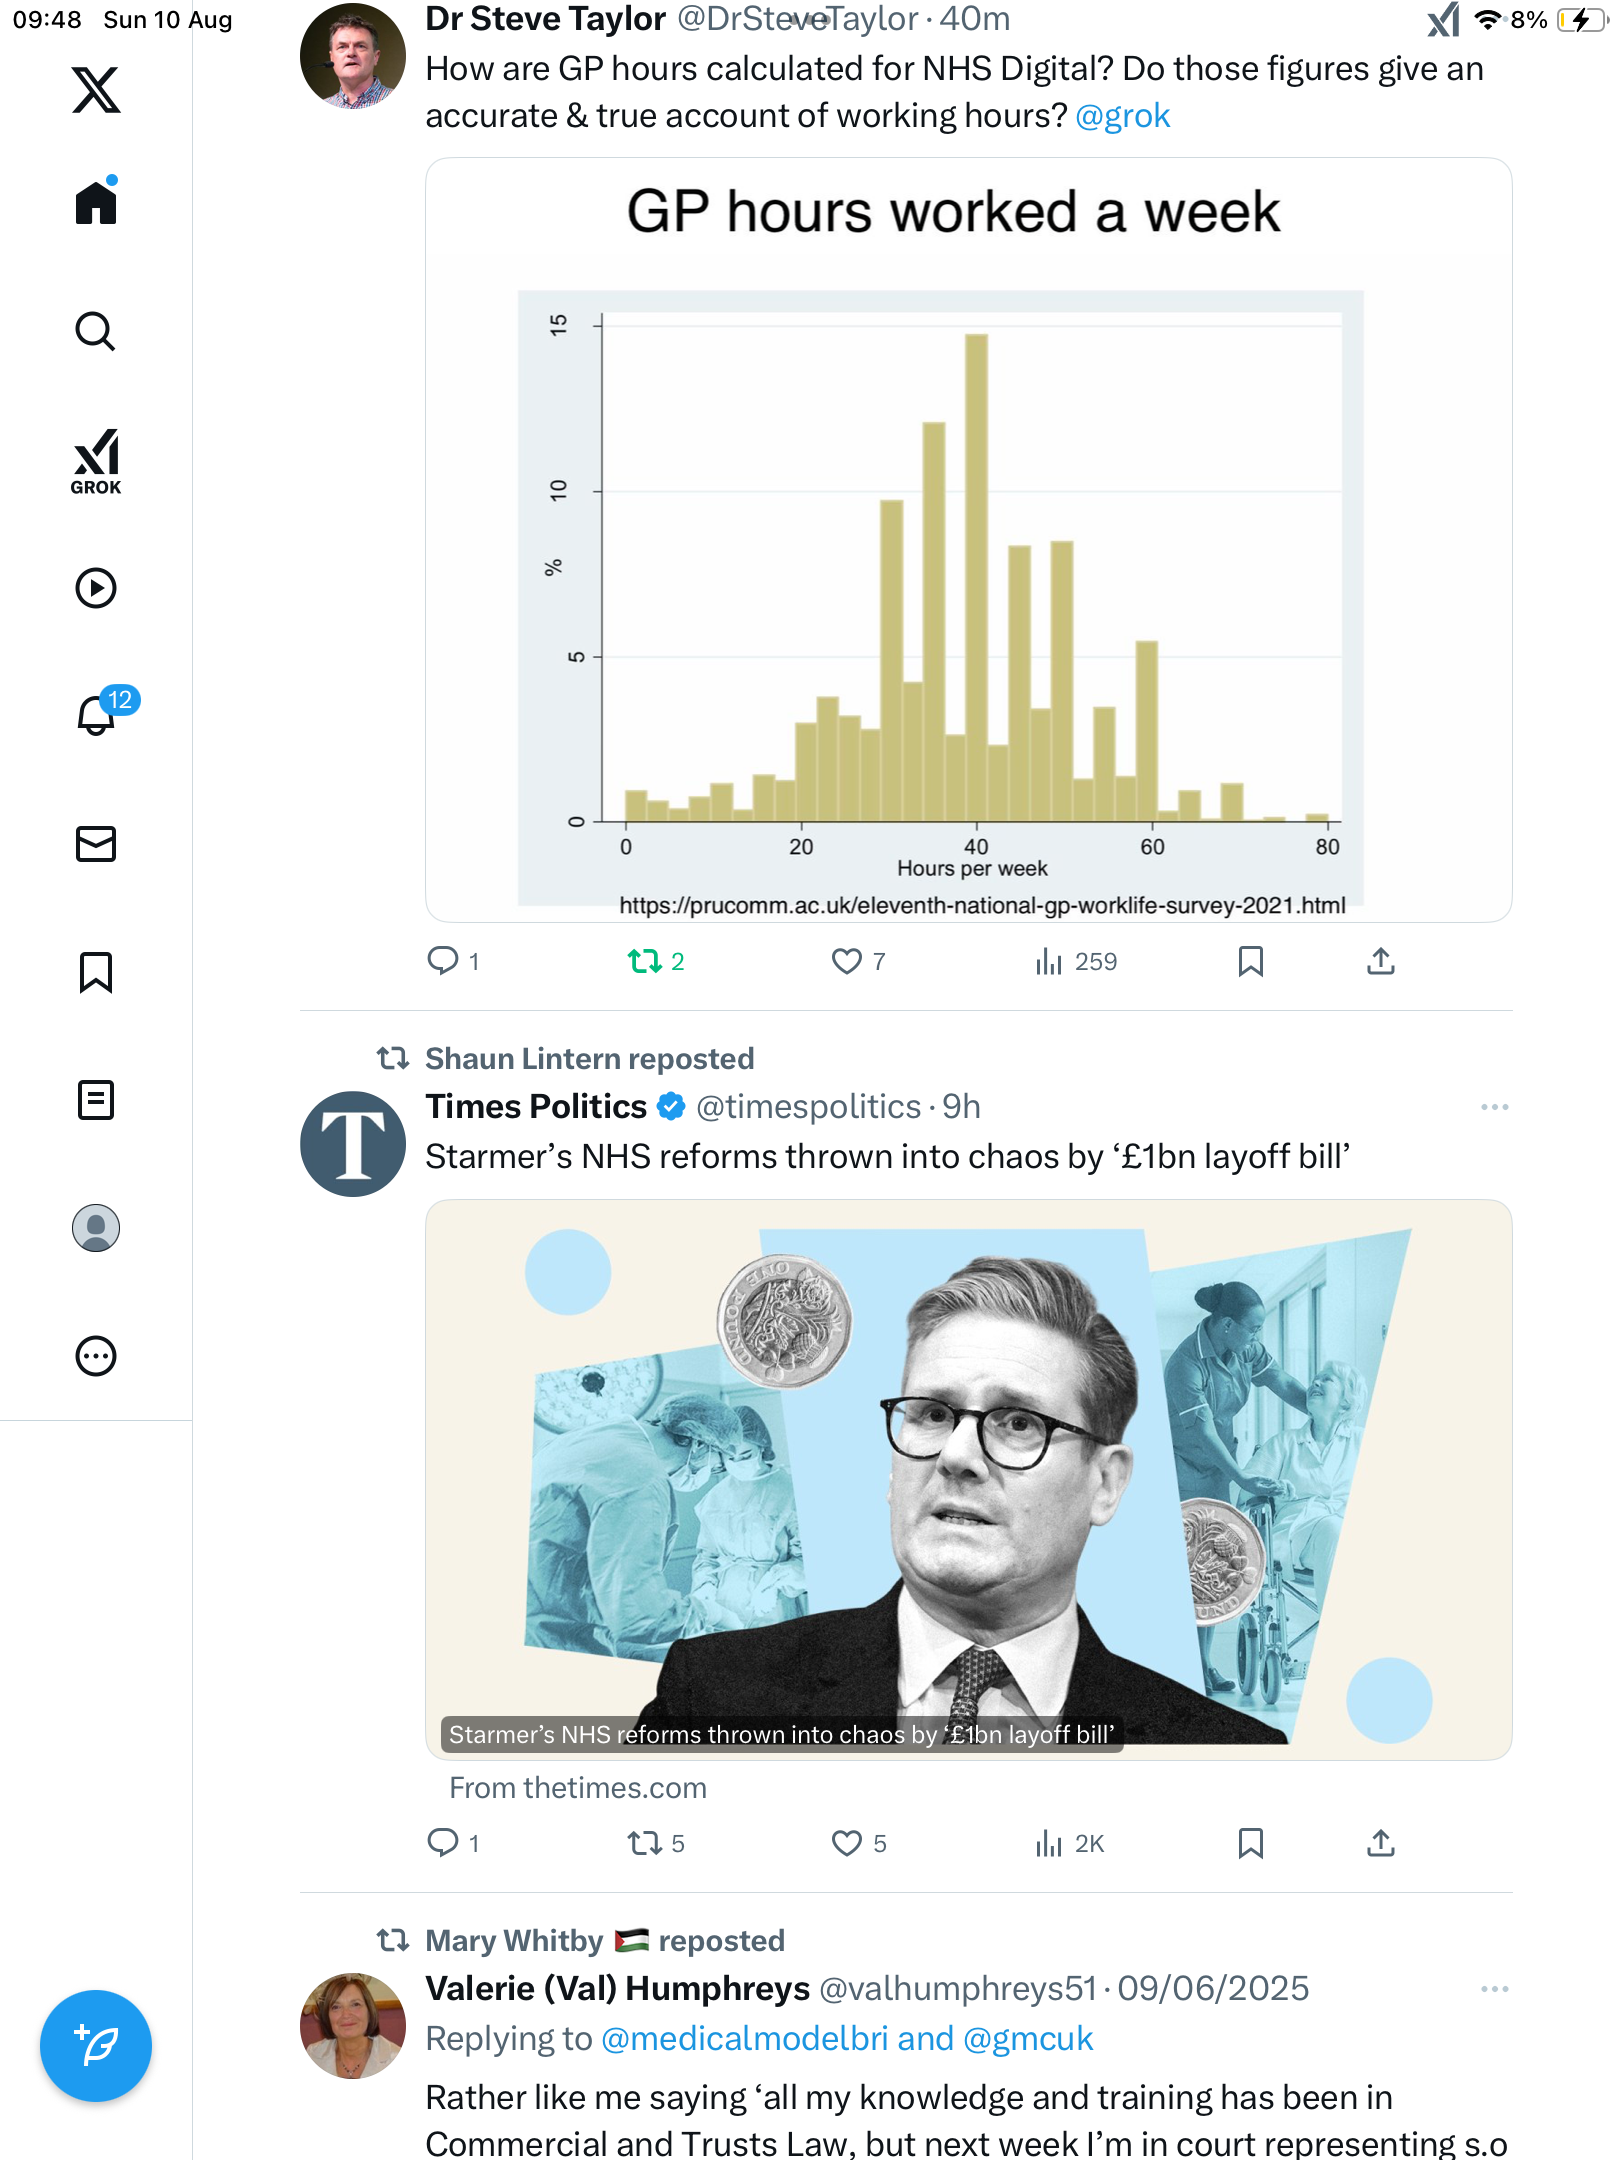Open the search magnifier in sidebar
The height and width of the screenshot is (2160, 1620).
click(96, 332)
